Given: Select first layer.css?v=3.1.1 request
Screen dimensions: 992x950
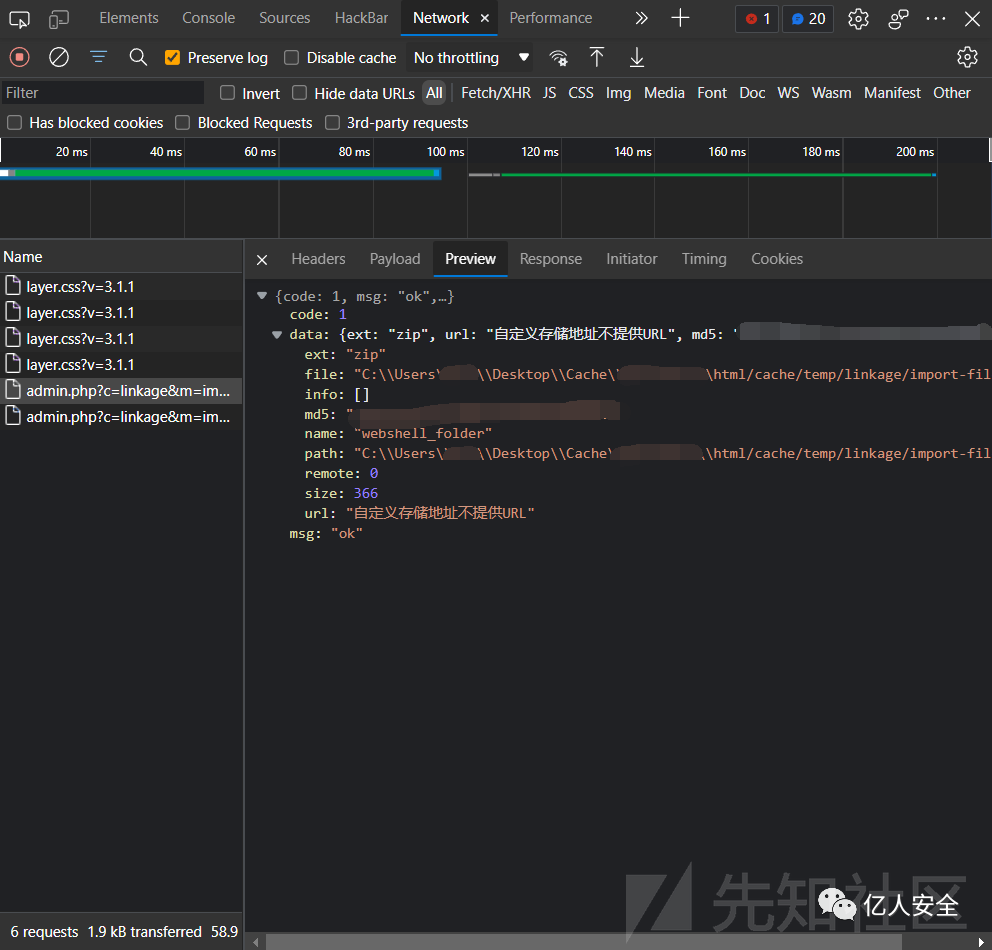Looking at the screenshot, I should (80, 287).
